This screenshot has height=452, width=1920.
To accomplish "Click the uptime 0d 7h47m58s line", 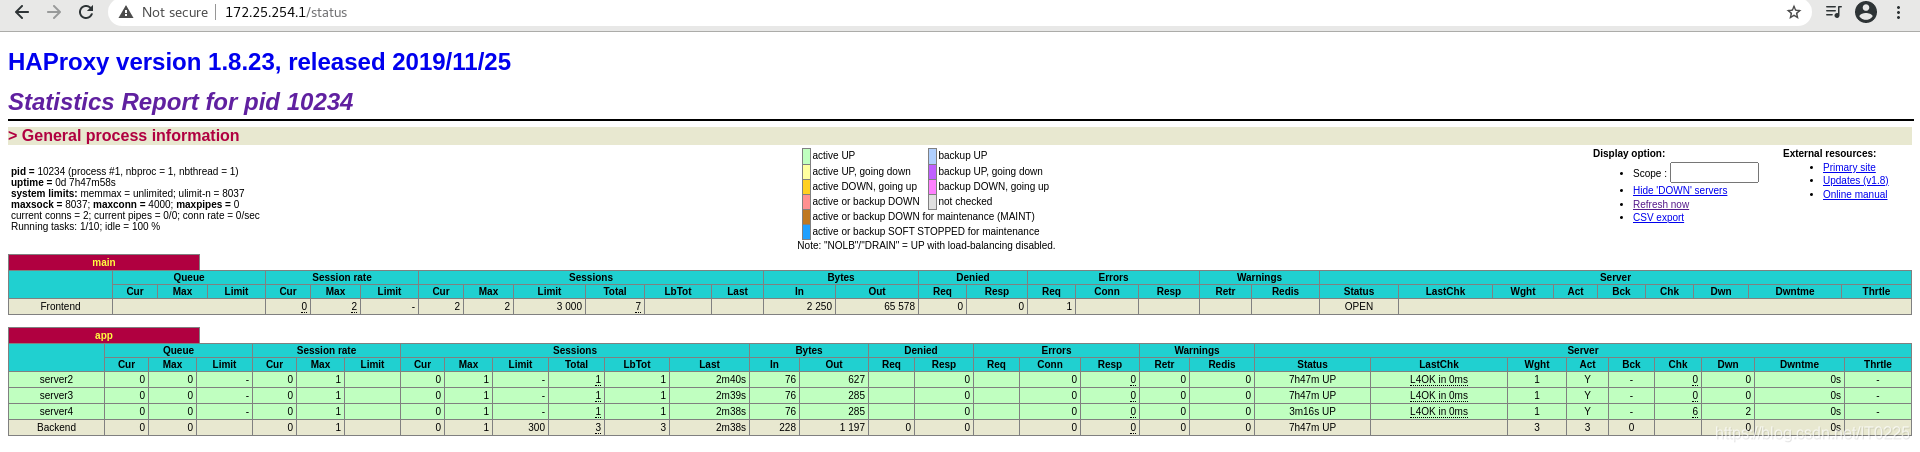I will coord(63,182).
